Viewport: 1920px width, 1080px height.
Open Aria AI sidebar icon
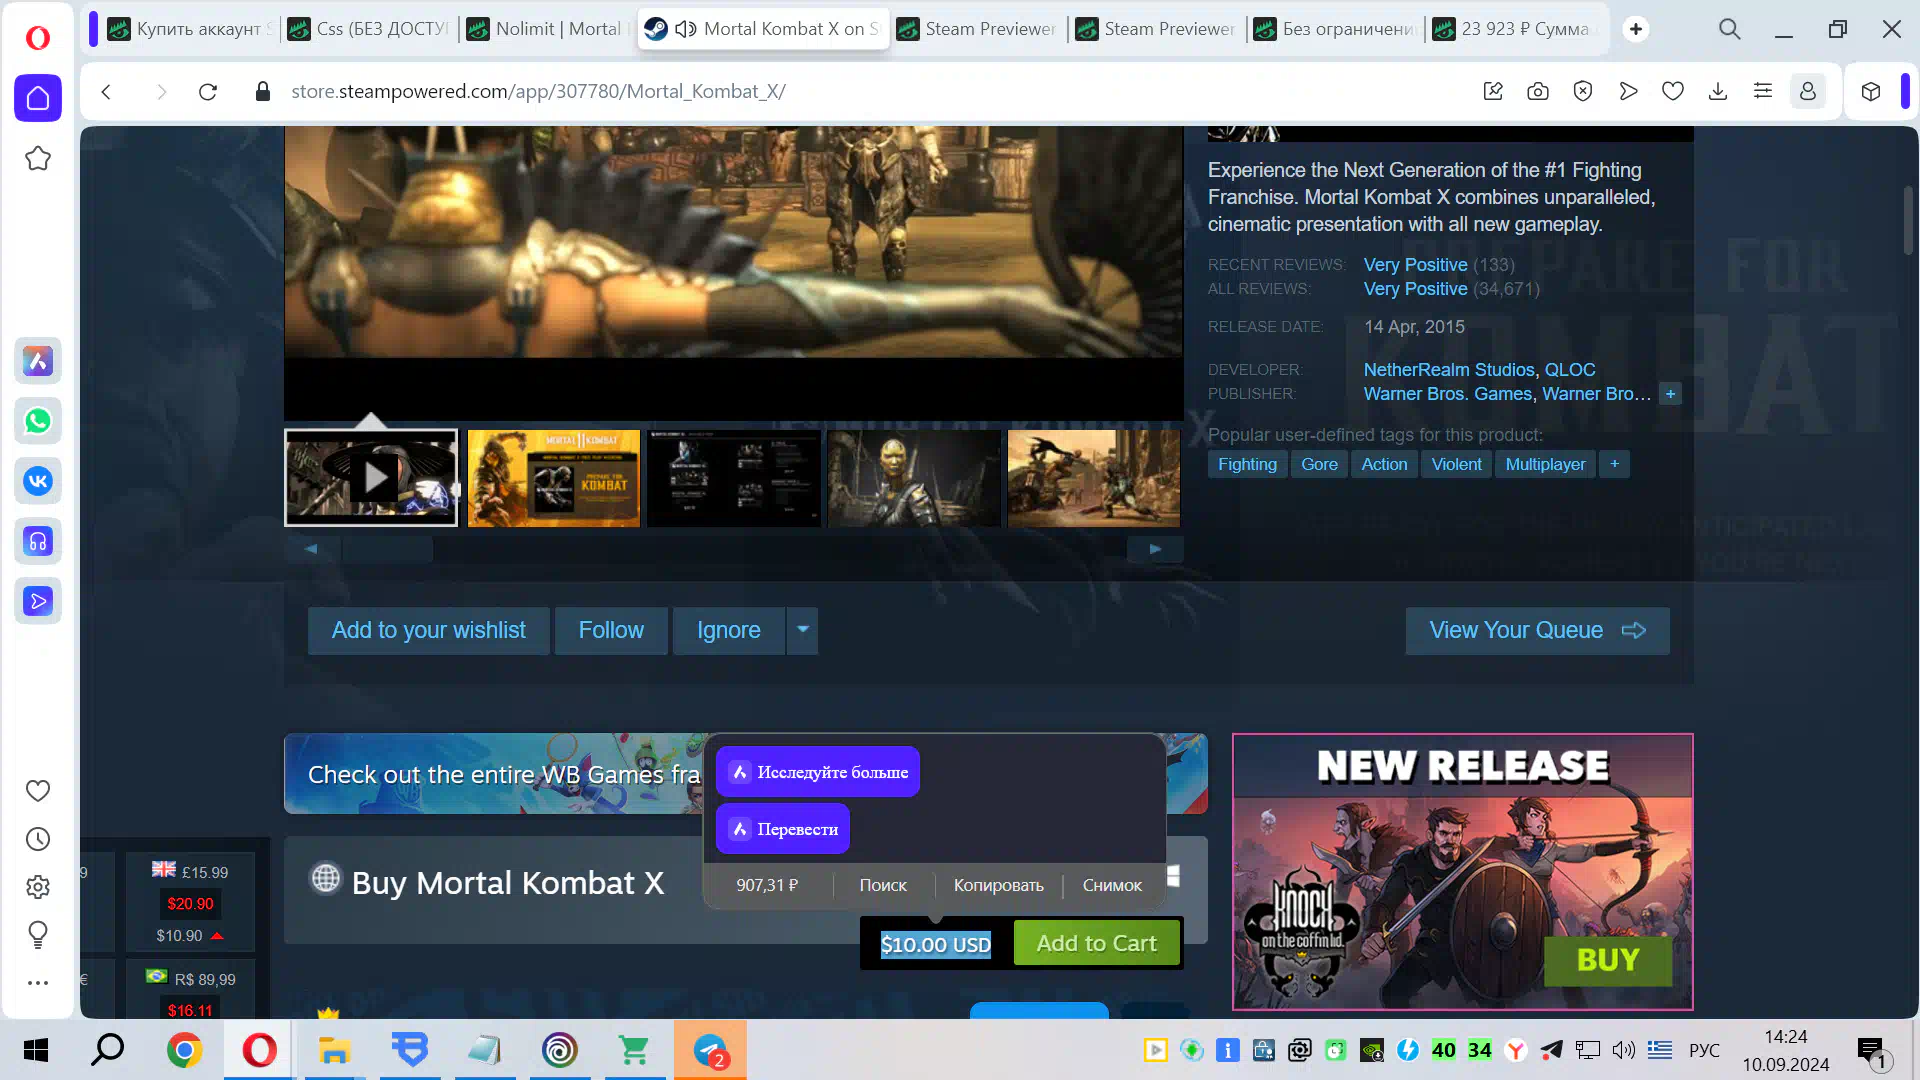[38, 361]
